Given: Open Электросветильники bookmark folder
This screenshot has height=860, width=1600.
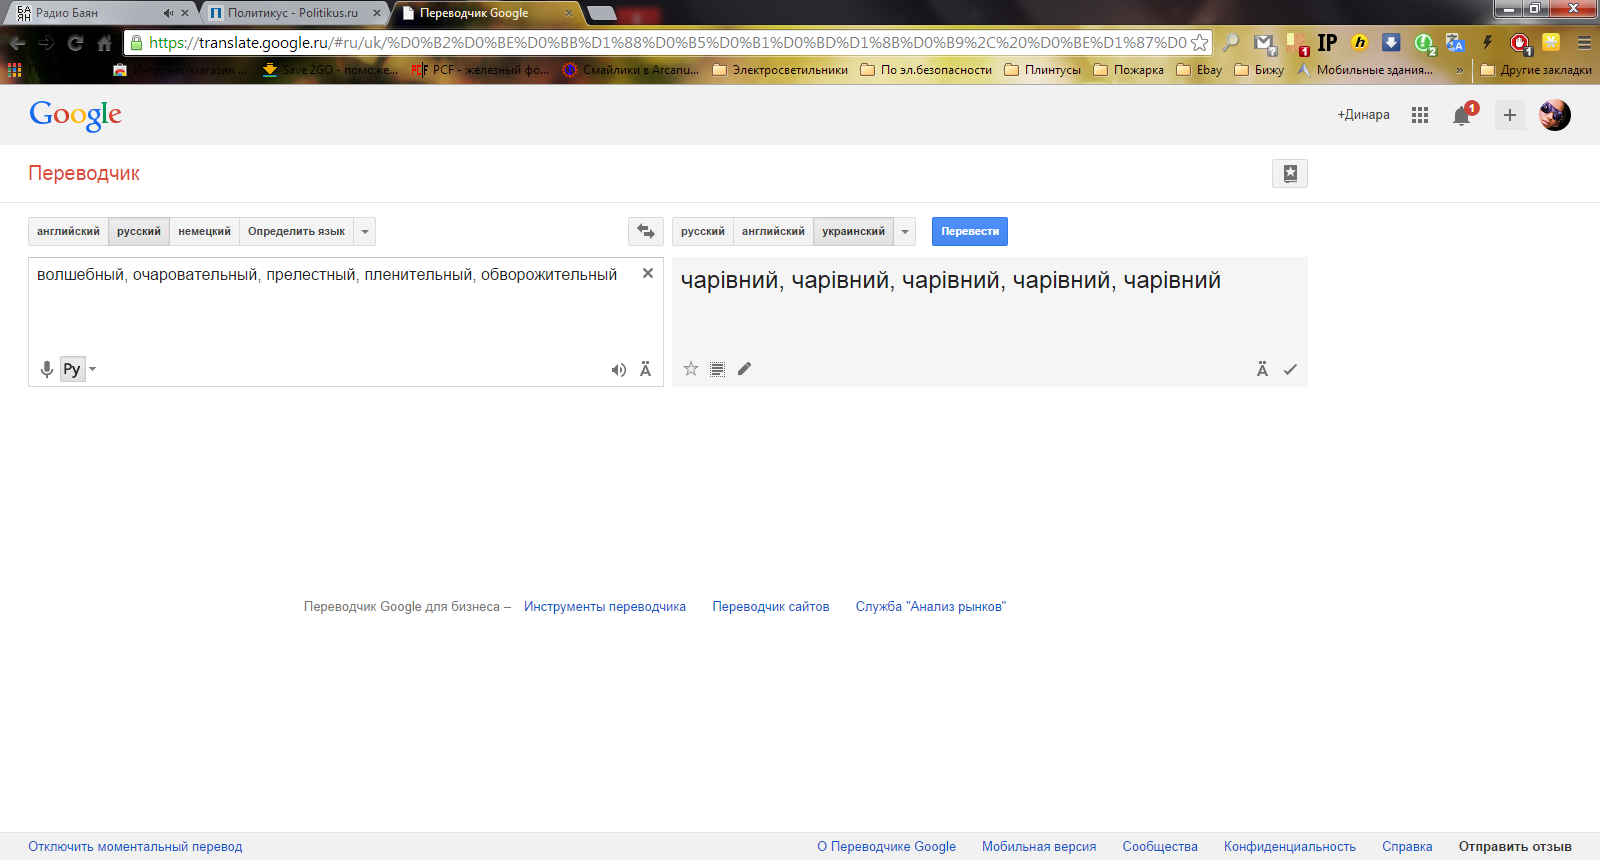Looking at the screenshot, I should click(780, 70).
